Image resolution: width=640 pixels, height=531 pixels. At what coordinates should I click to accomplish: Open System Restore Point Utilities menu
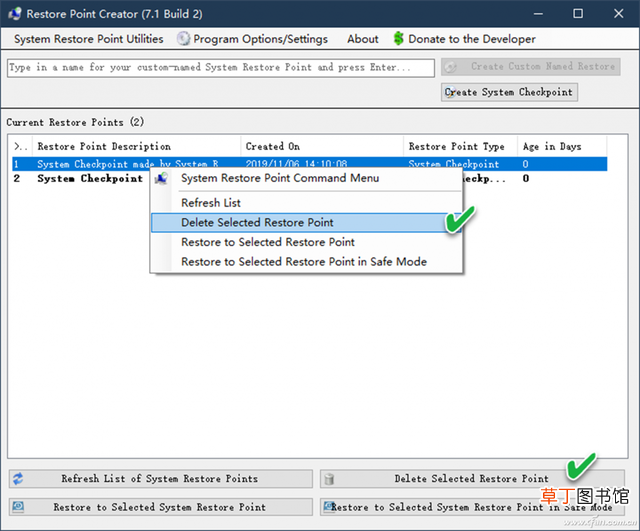pyautogui.click(x=89, y=39)
